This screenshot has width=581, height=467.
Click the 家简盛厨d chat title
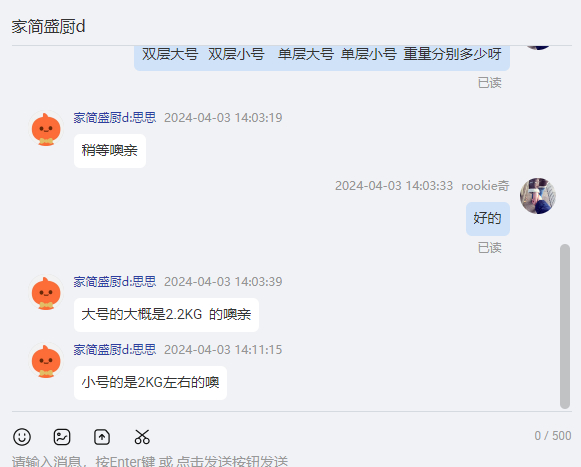tap(48, 27)
